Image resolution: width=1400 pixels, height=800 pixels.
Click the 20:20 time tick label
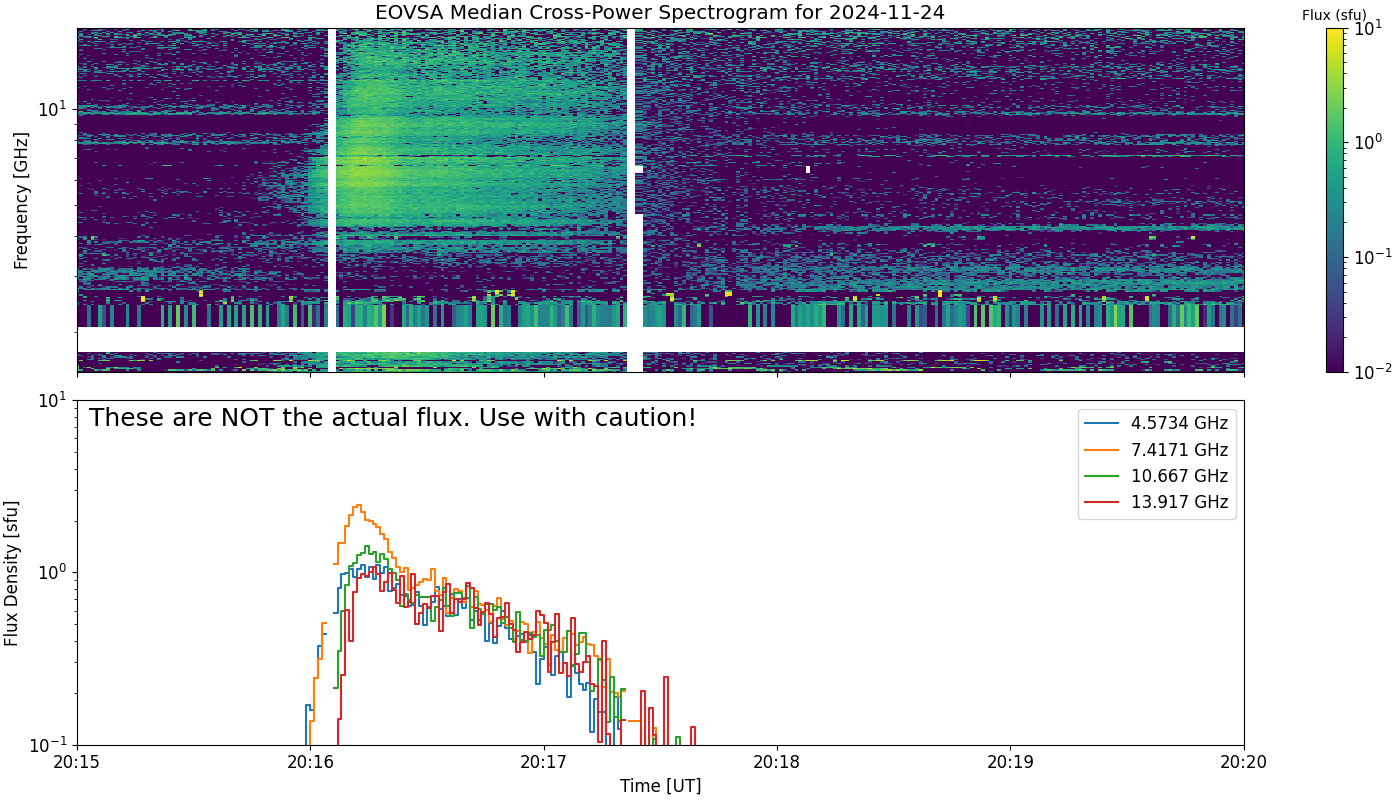tap(1244, 763)
